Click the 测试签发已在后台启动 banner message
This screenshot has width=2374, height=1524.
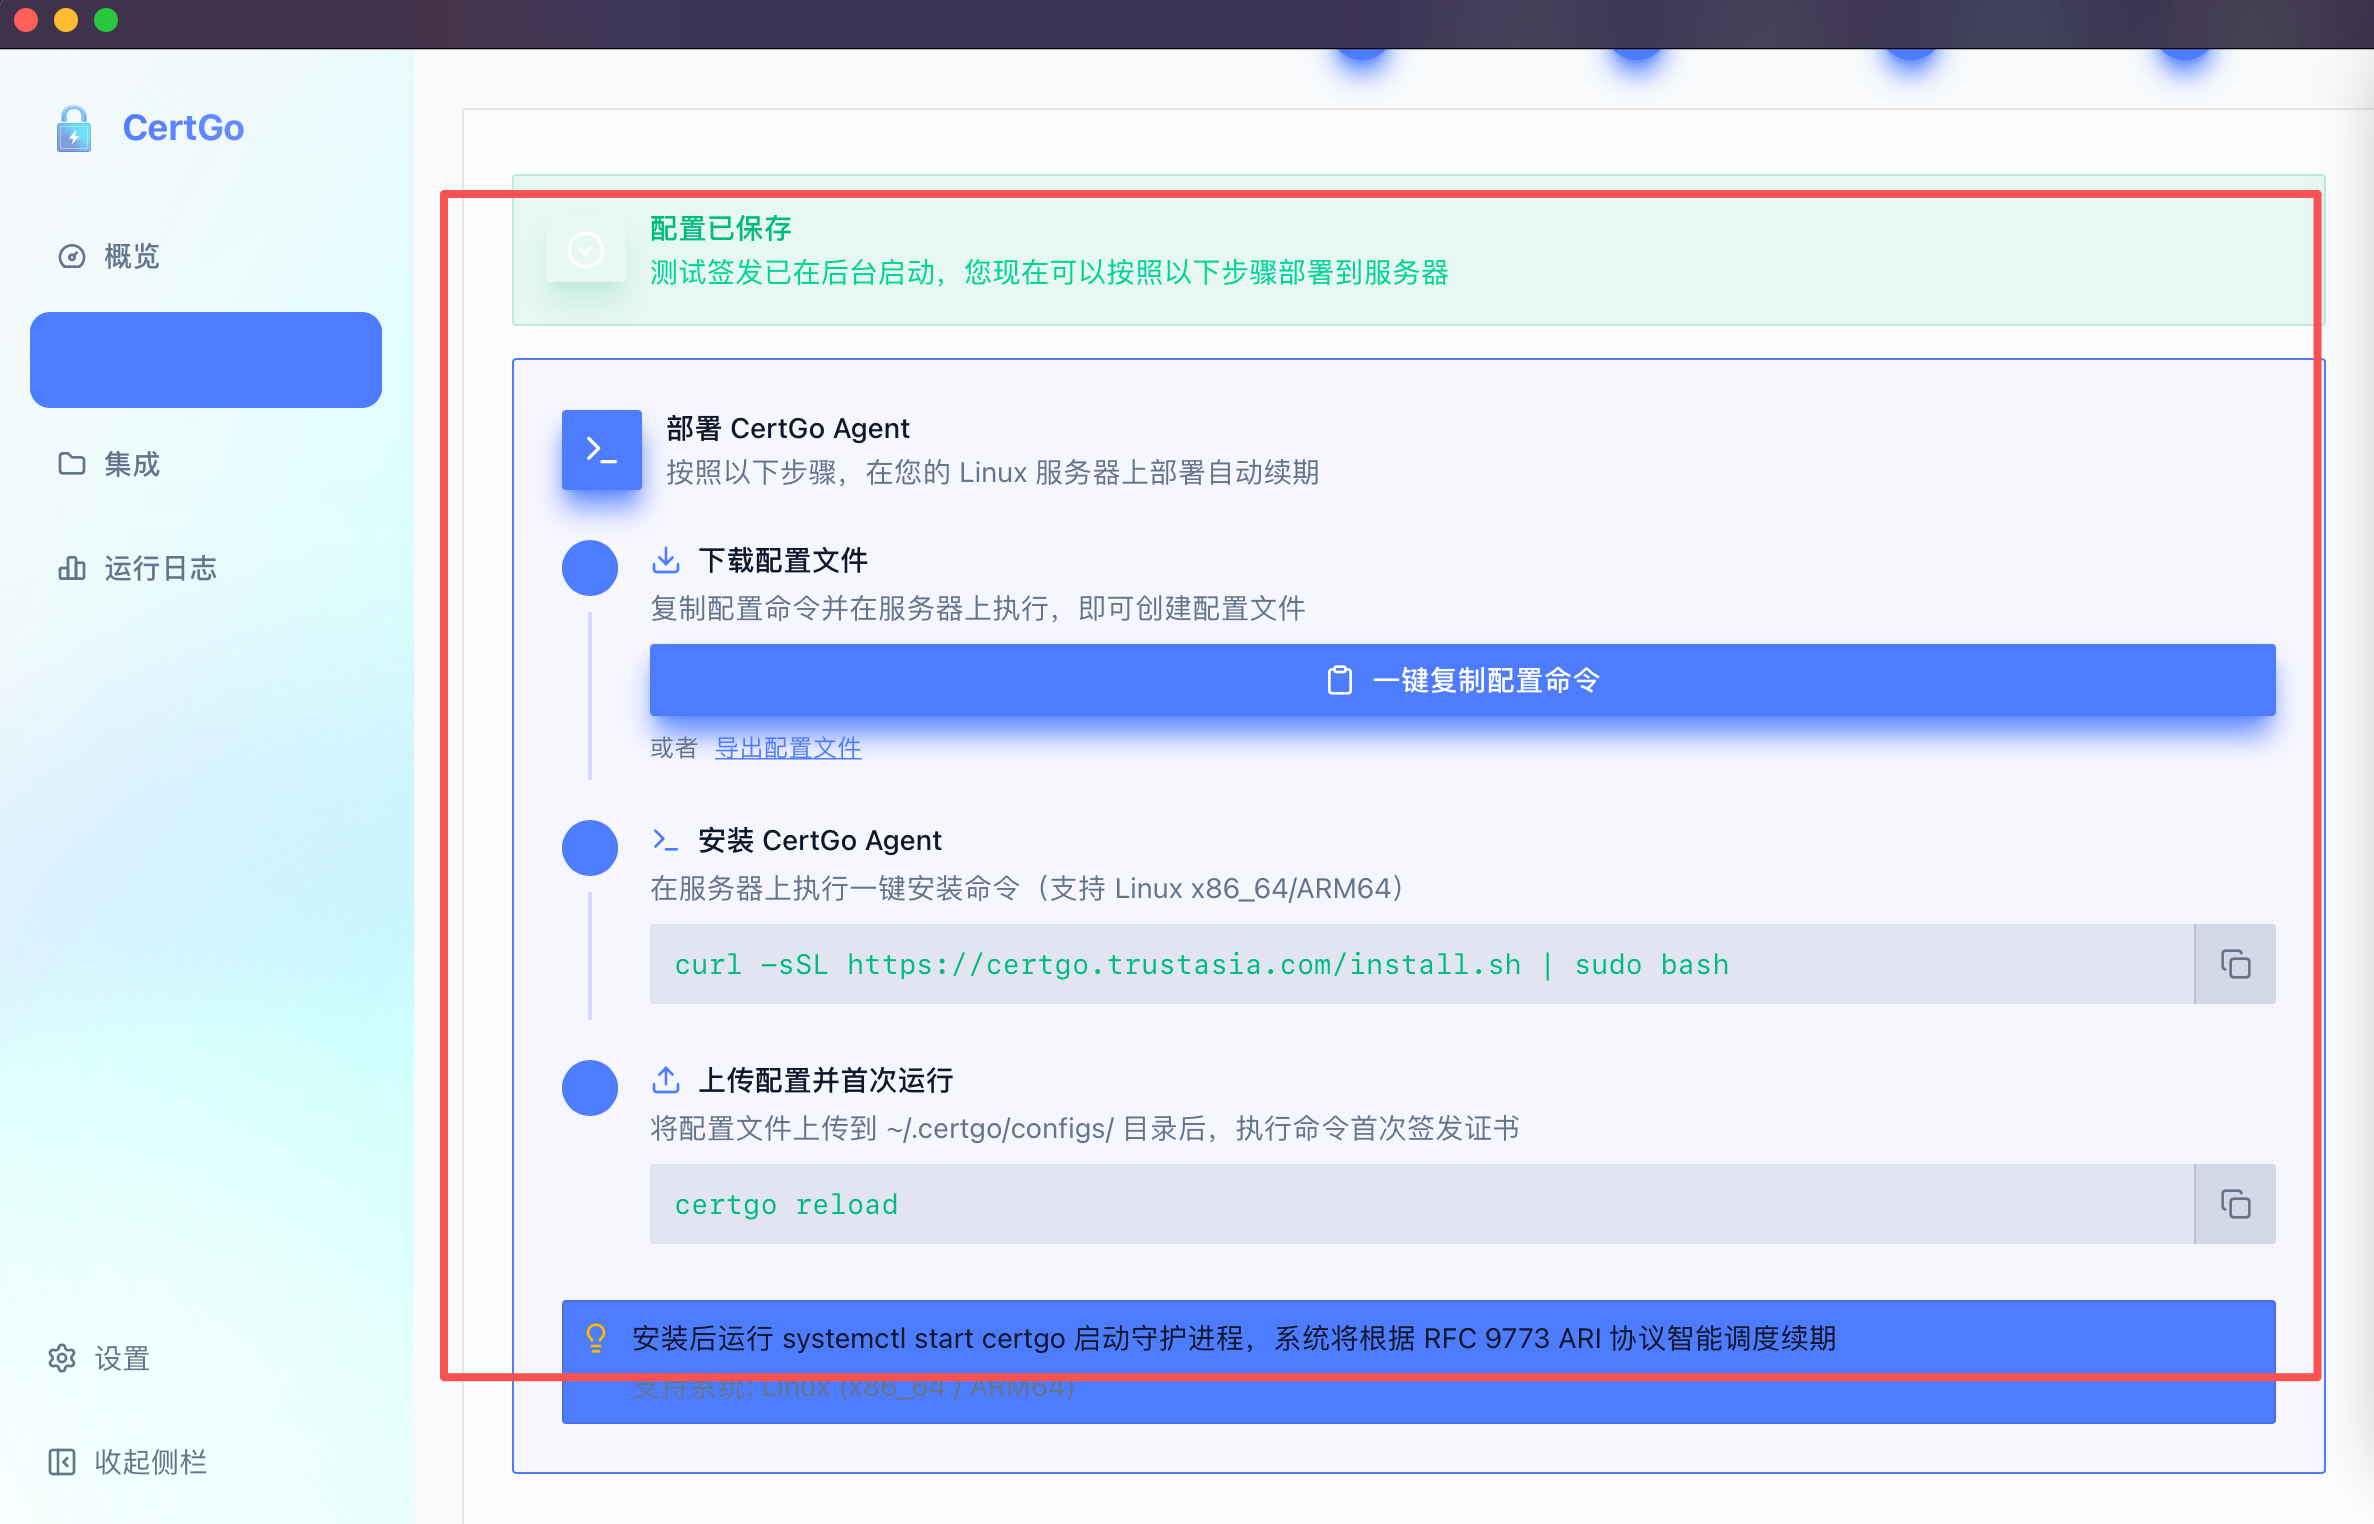[1049, 272]
